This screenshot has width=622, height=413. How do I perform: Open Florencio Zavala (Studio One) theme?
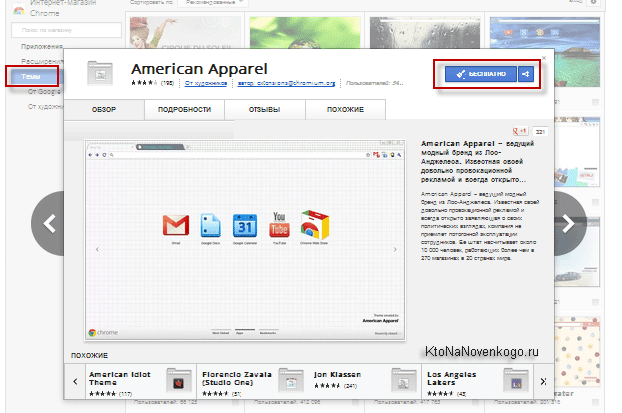coord(253,381)
